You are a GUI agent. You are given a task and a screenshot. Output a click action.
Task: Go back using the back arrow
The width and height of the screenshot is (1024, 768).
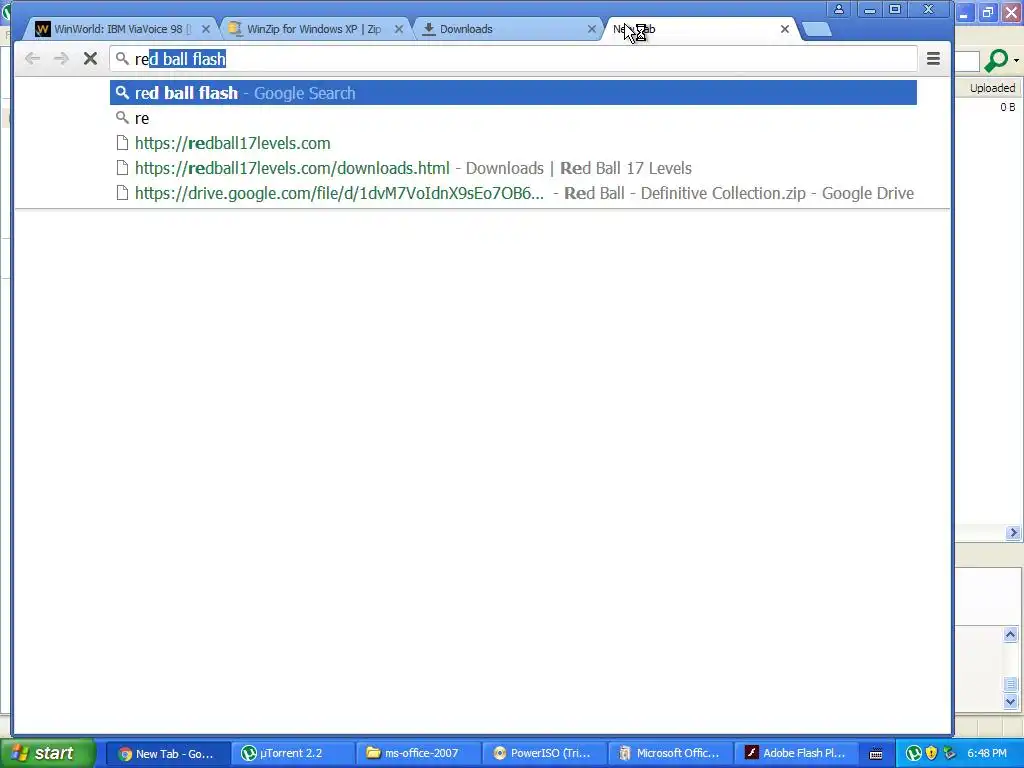33,59
